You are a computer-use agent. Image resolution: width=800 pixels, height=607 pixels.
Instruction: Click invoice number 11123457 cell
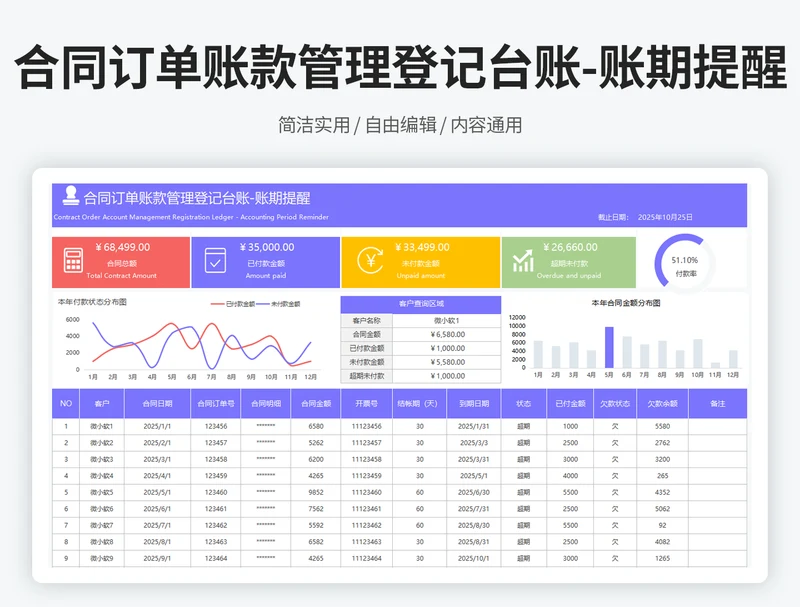(x=366, y=443)
